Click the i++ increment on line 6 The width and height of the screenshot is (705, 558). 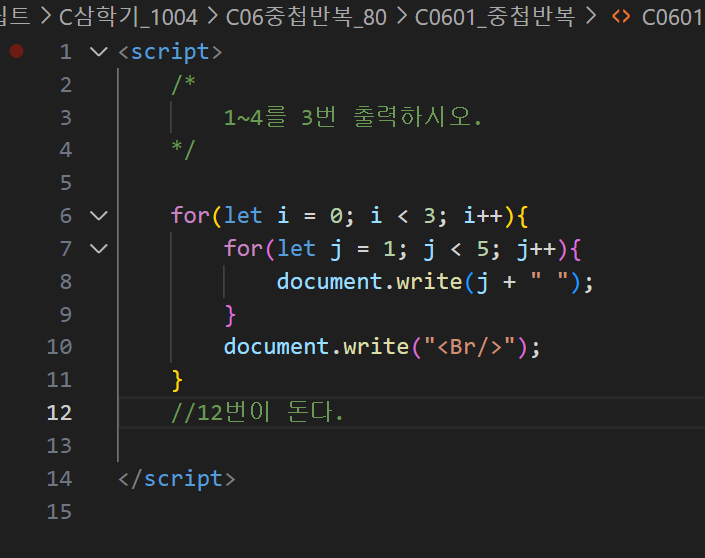coord(483,216)
